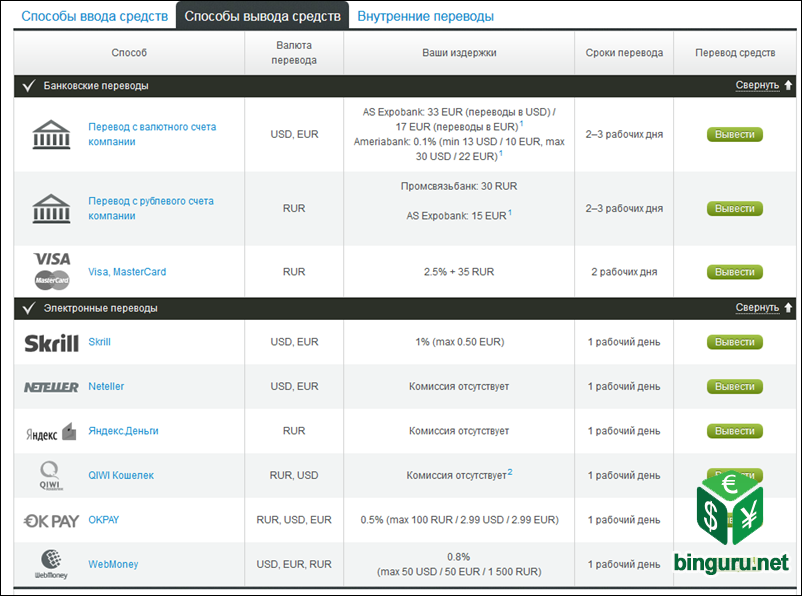
Task: Click the bank icon for currency account transfer
Action: point(51,135)
